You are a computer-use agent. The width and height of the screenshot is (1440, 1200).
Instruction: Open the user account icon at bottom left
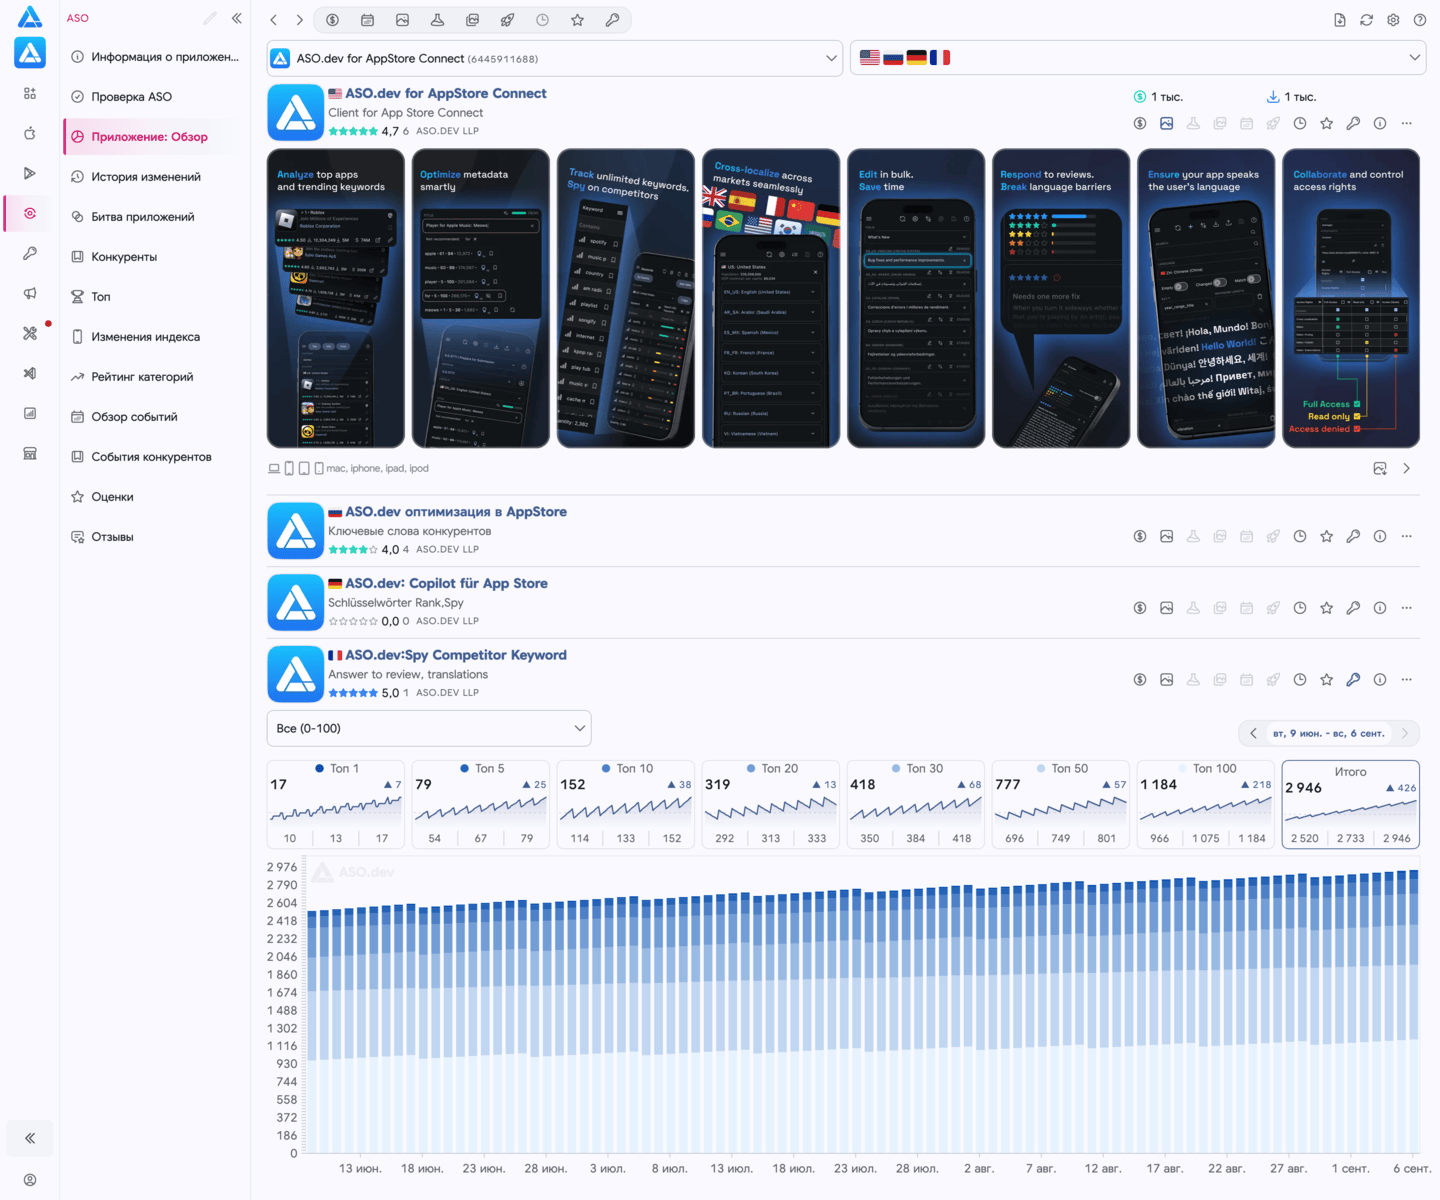30,1180
